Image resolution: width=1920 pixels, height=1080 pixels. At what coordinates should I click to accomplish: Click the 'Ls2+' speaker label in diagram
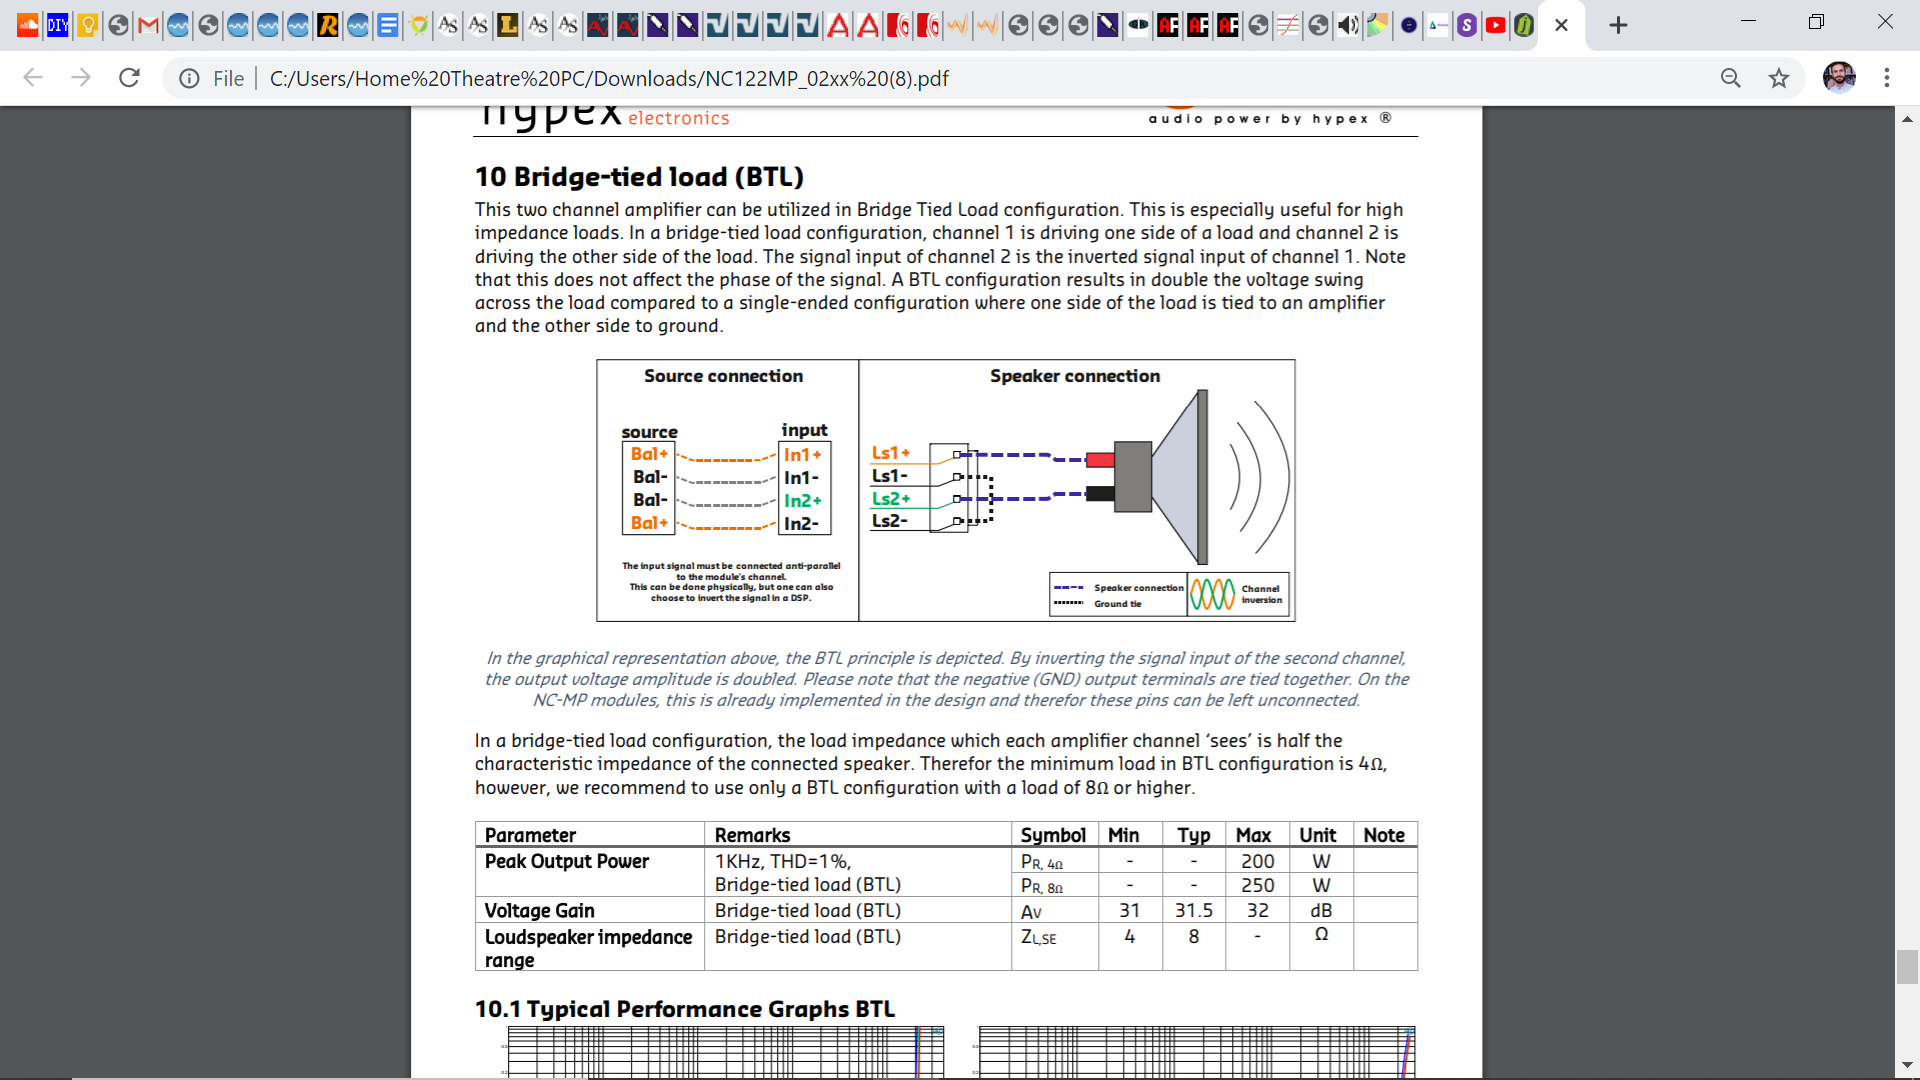[x=890, y=498]
